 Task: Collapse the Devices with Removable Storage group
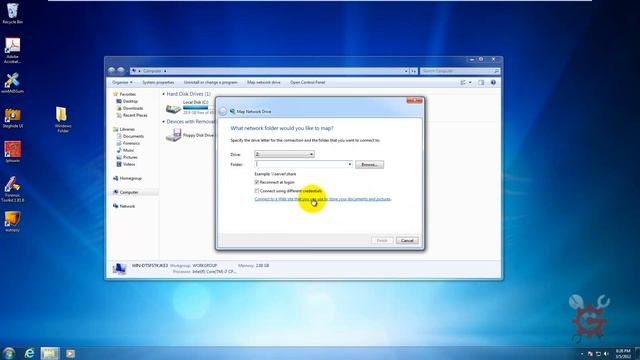pos(164,122)
